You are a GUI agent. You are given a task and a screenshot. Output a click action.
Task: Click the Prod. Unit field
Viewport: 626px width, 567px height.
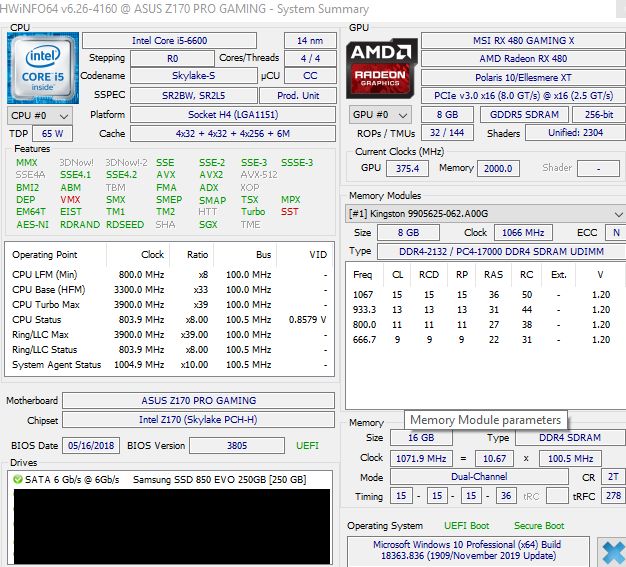click(298, 96)
